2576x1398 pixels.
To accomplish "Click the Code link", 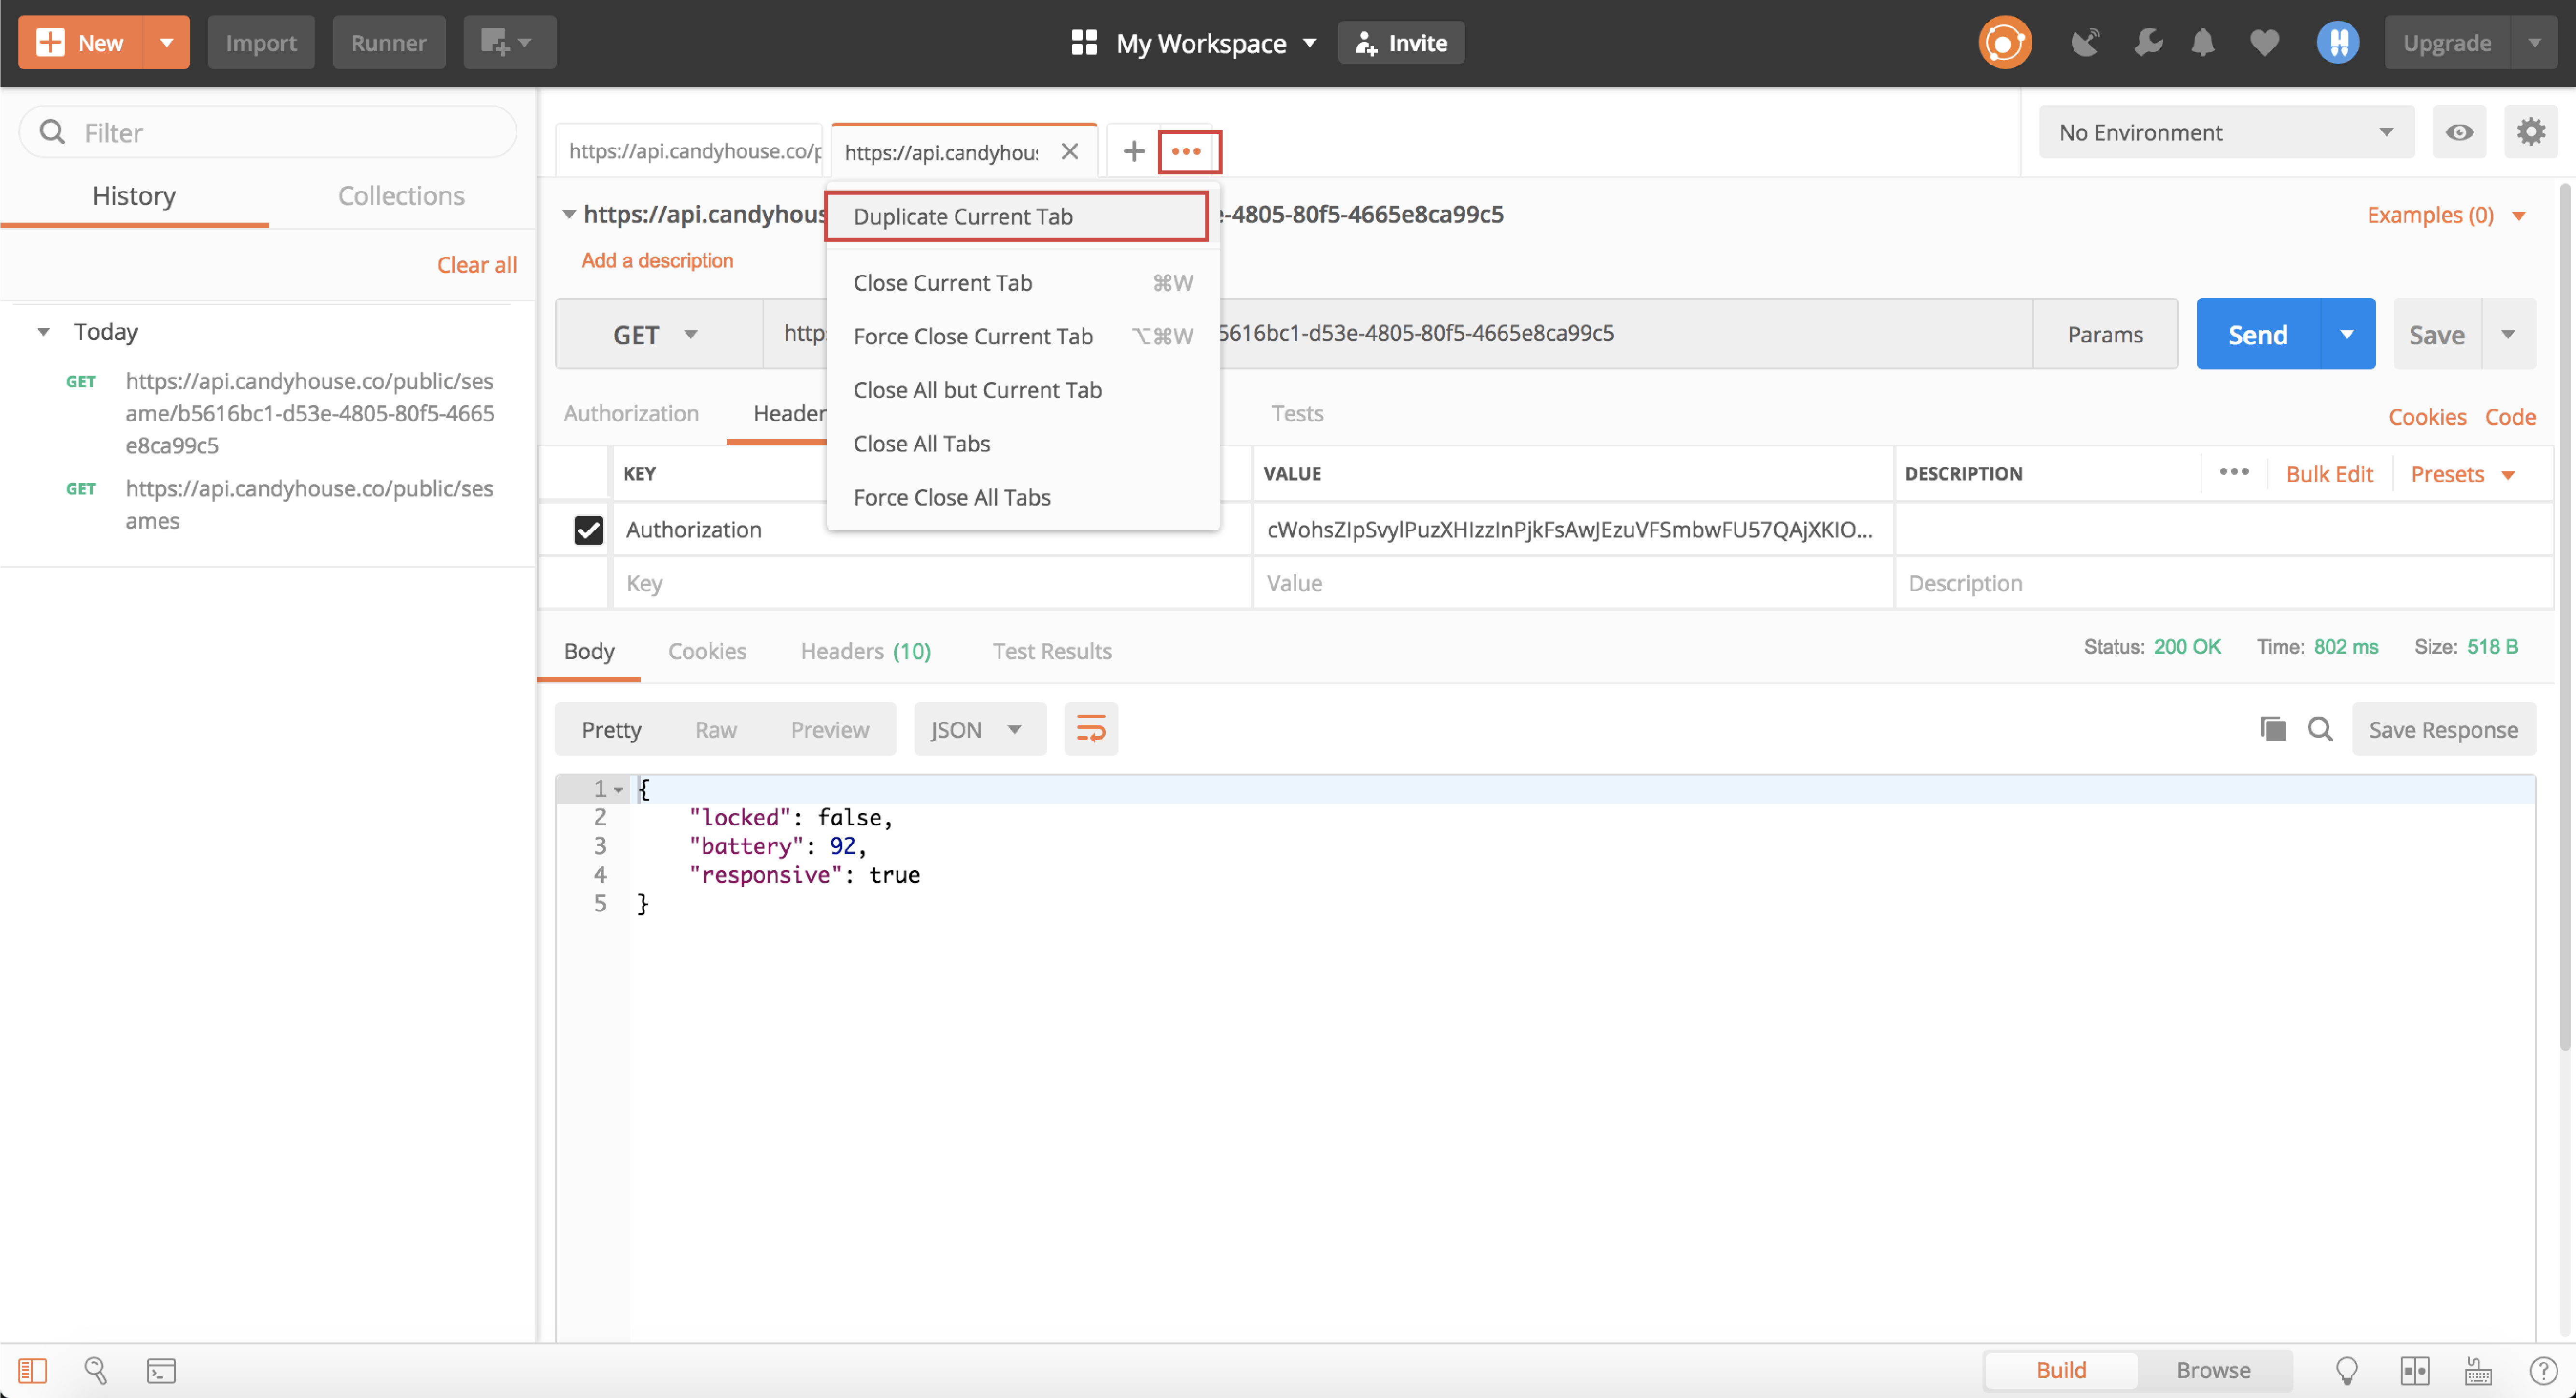I will tap(2510, 417).
